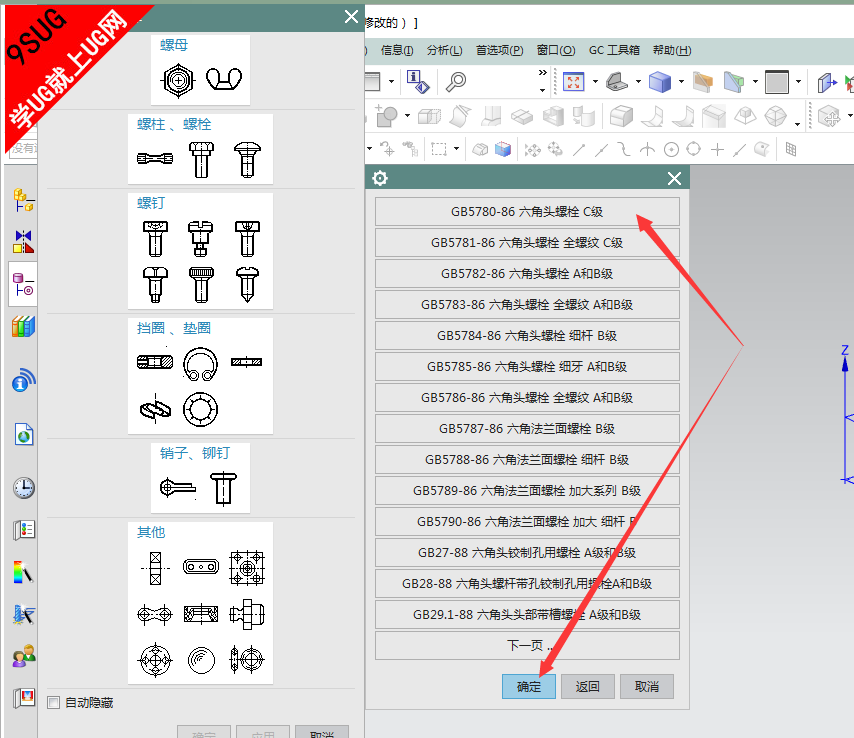Pick the knurled-head screw icon under 螺钉

pyautogui.click(x=201, y=284)
